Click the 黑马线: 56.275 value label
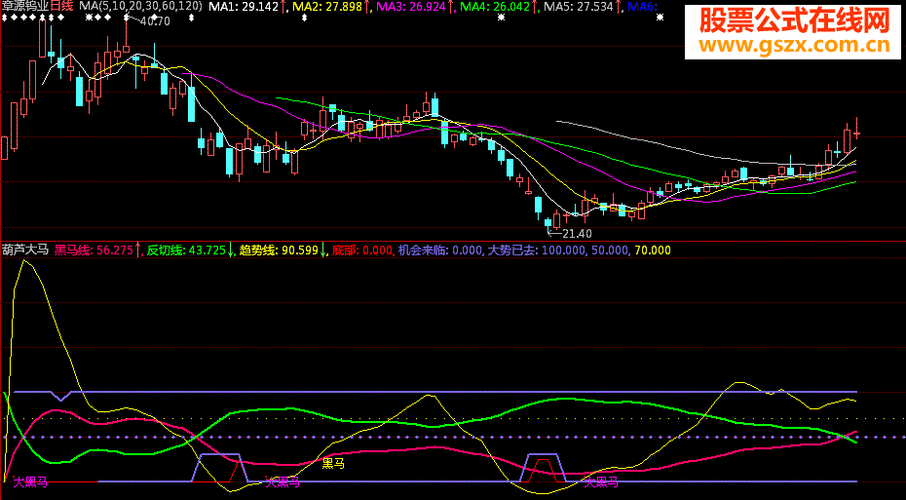 coord(93,250)
